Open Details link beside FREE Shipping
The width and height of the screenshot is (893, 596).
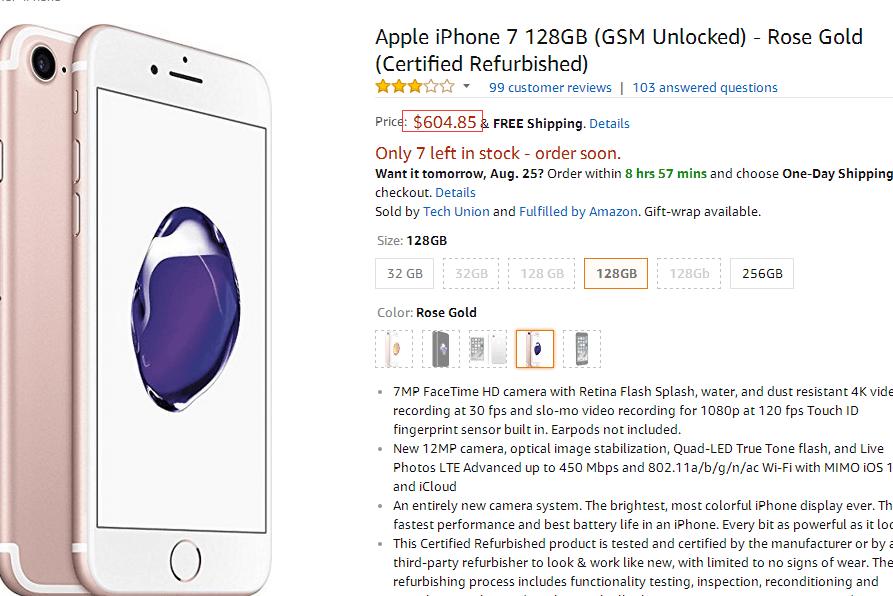pyautogui.click(x=609, y=124)
